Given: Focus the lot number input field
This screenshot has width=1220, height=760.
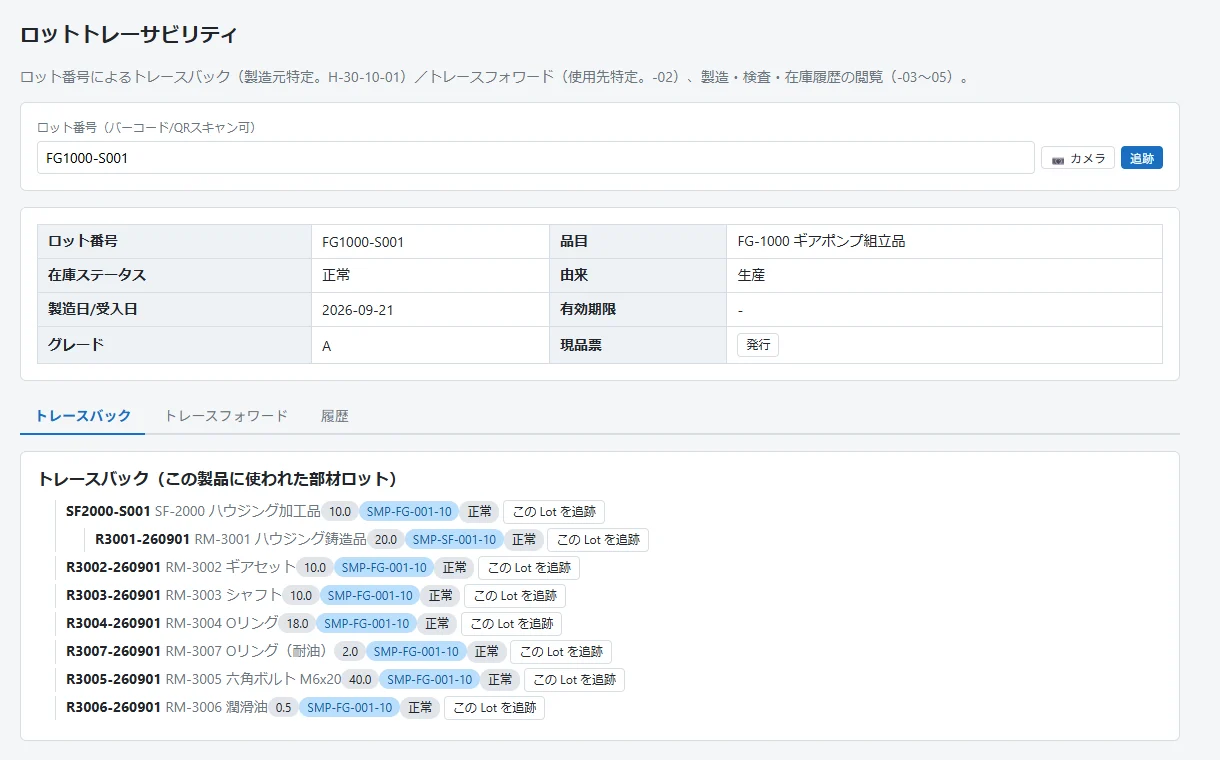Looking at the screenshot, I should 535,158.
